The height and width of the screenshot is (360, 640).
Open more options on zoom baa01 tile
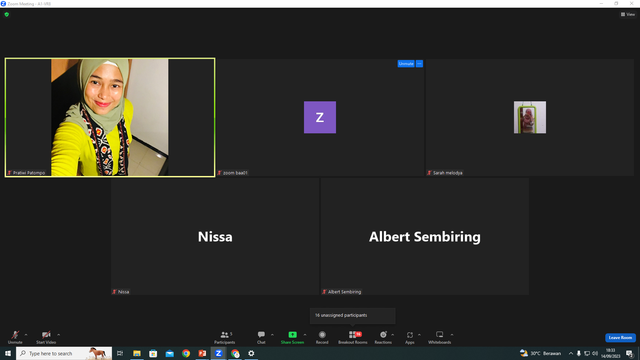[419, 64]
